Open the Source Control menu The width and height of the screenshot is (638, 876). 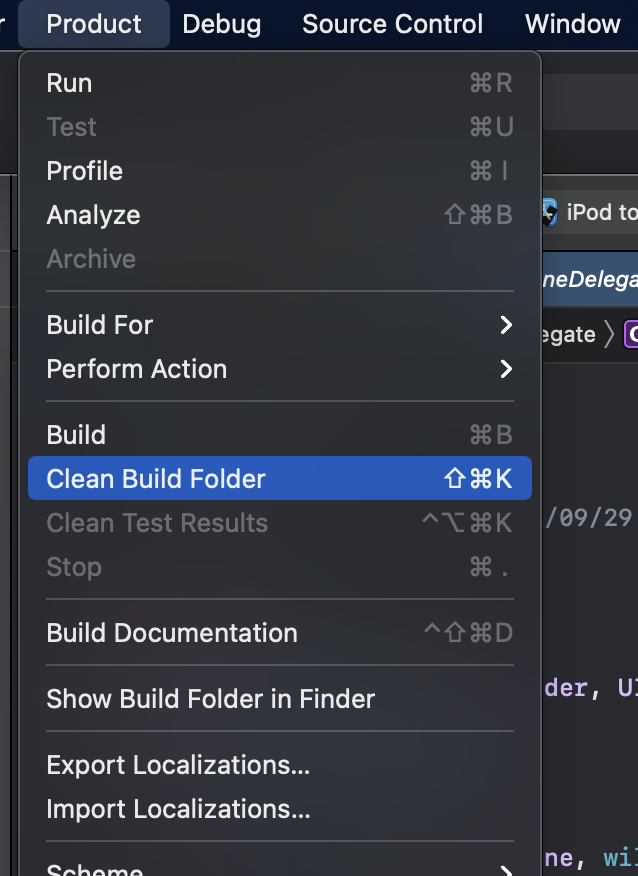393,24
